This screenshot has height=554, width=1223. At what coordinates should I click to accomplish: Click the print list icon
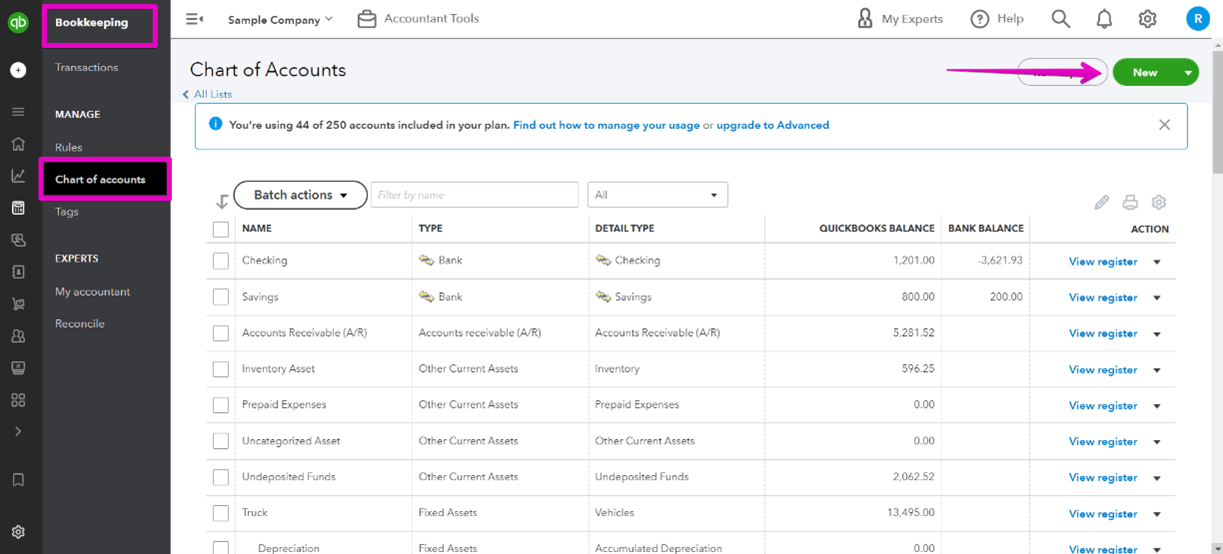pyautogui.click(x=1130, y=202)
